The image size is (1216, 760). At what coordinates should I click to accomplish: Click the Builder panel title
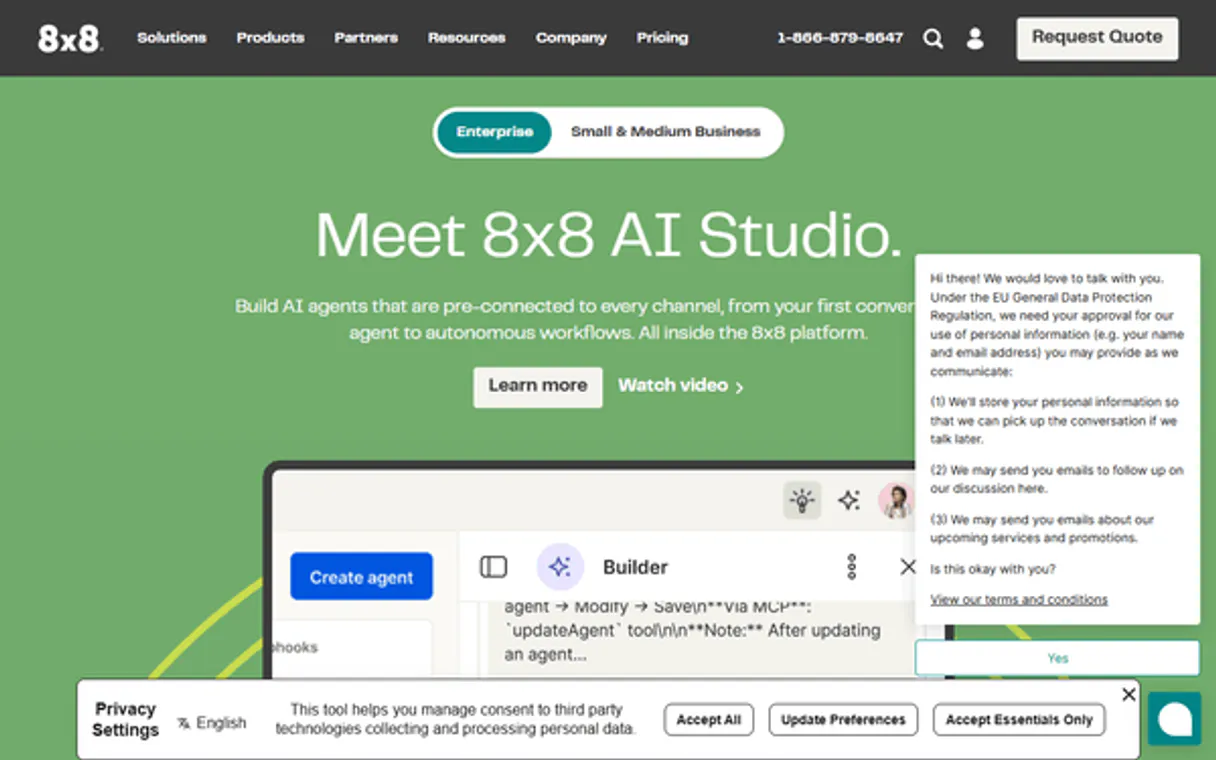(635, 567)
